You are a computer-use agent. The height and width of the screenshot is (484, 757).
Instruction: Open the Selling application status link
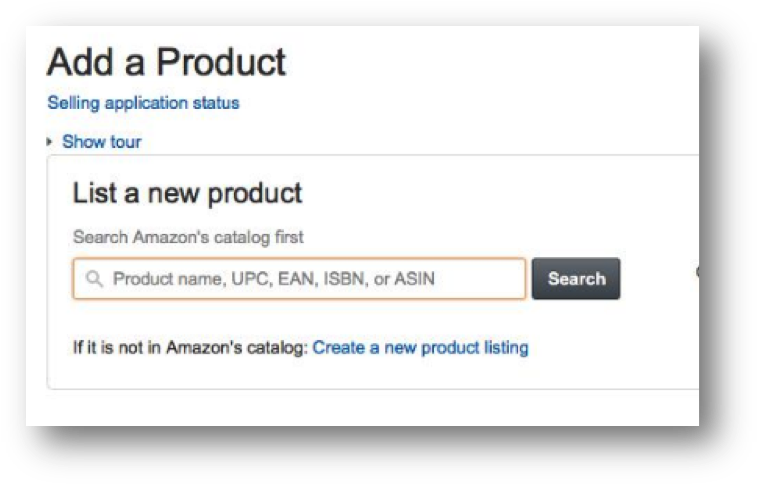143,103
